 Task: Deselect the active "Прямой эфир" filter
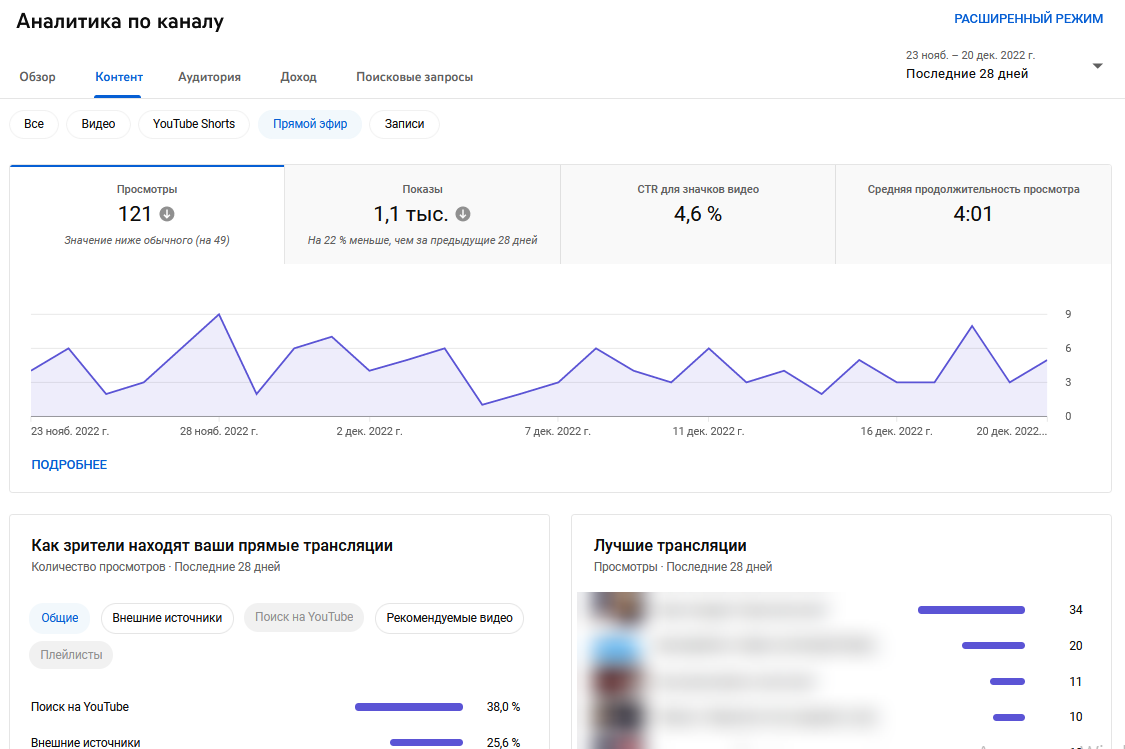[x=310, y=124]
